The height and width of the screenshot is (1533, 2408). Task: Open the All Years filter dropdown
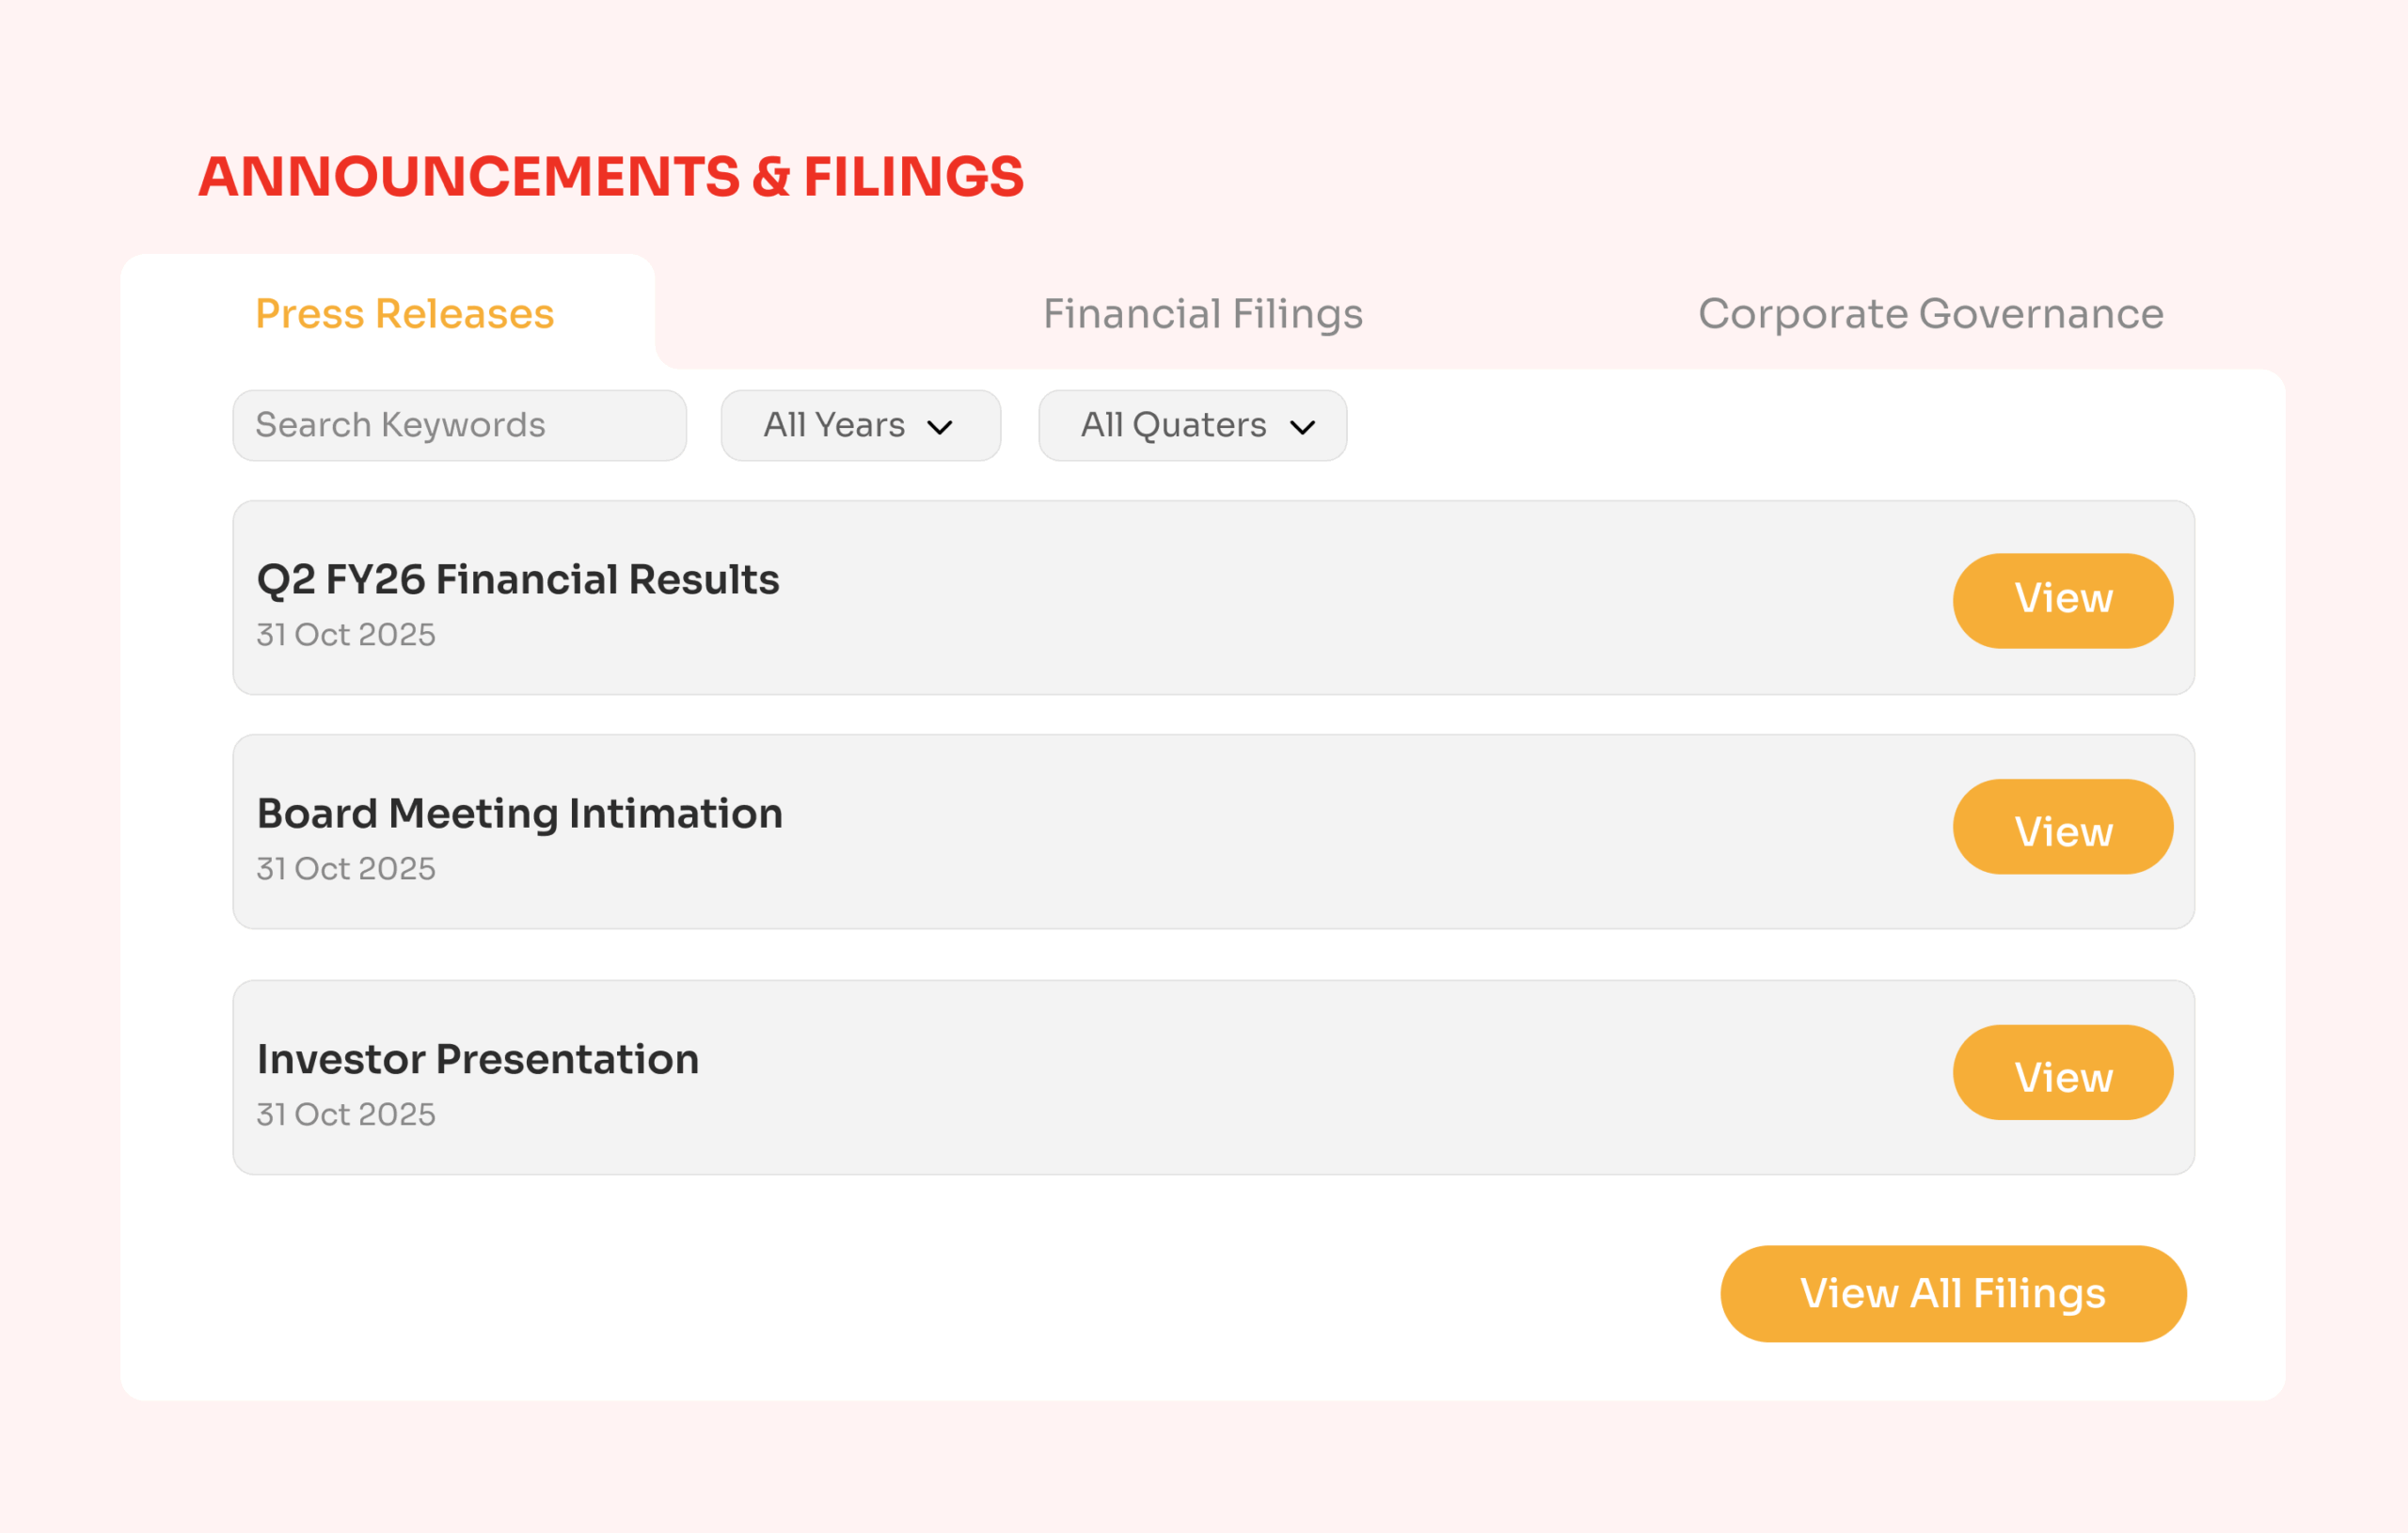[860, 426]
